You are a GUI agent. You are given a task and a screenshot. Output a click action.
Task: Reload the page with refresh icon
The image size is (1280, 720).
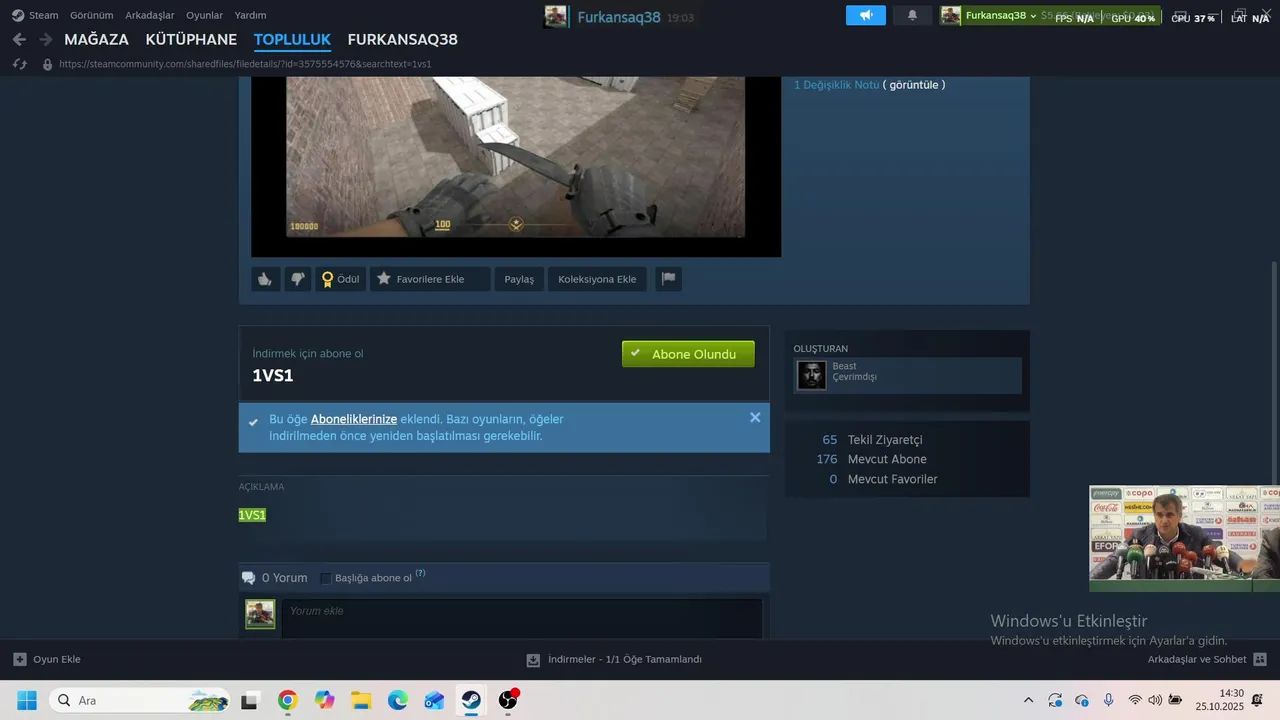click(19, 64)
